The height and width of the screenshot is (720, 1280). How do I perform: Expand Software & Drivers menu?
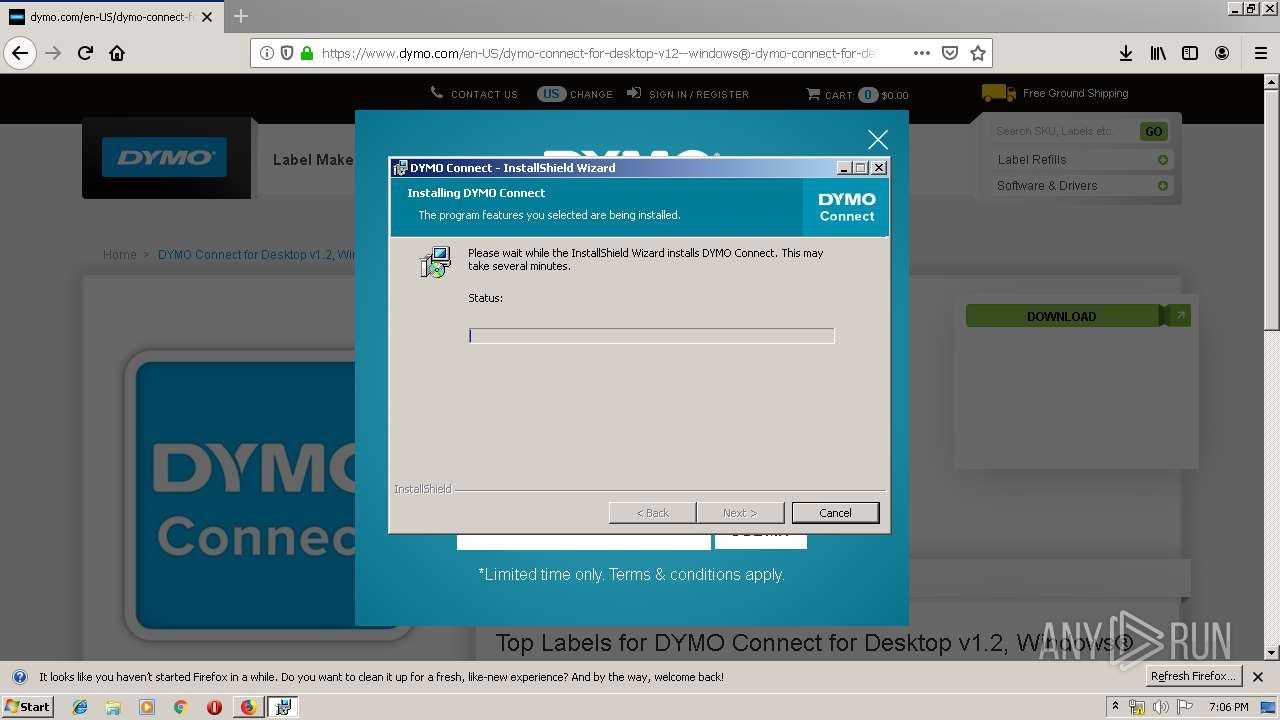pos(1081,186)
